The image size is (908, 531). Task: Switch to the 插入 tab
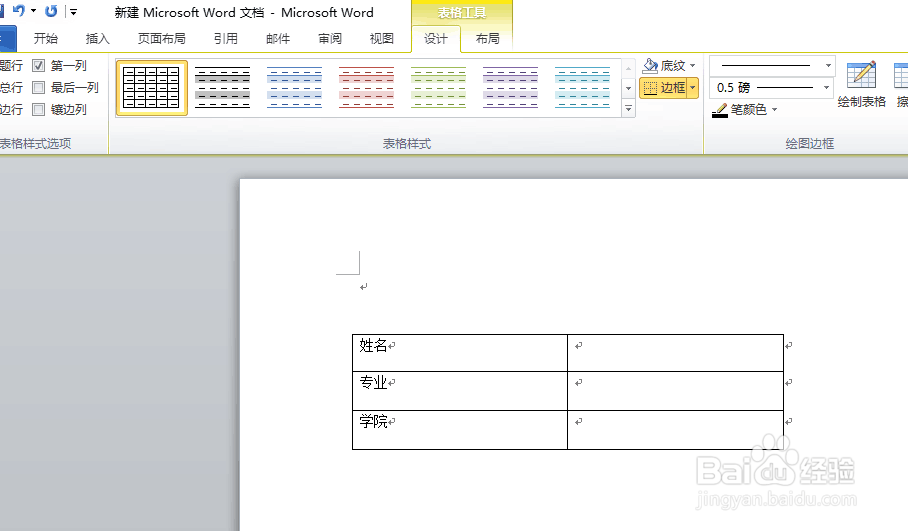(97, 38)
